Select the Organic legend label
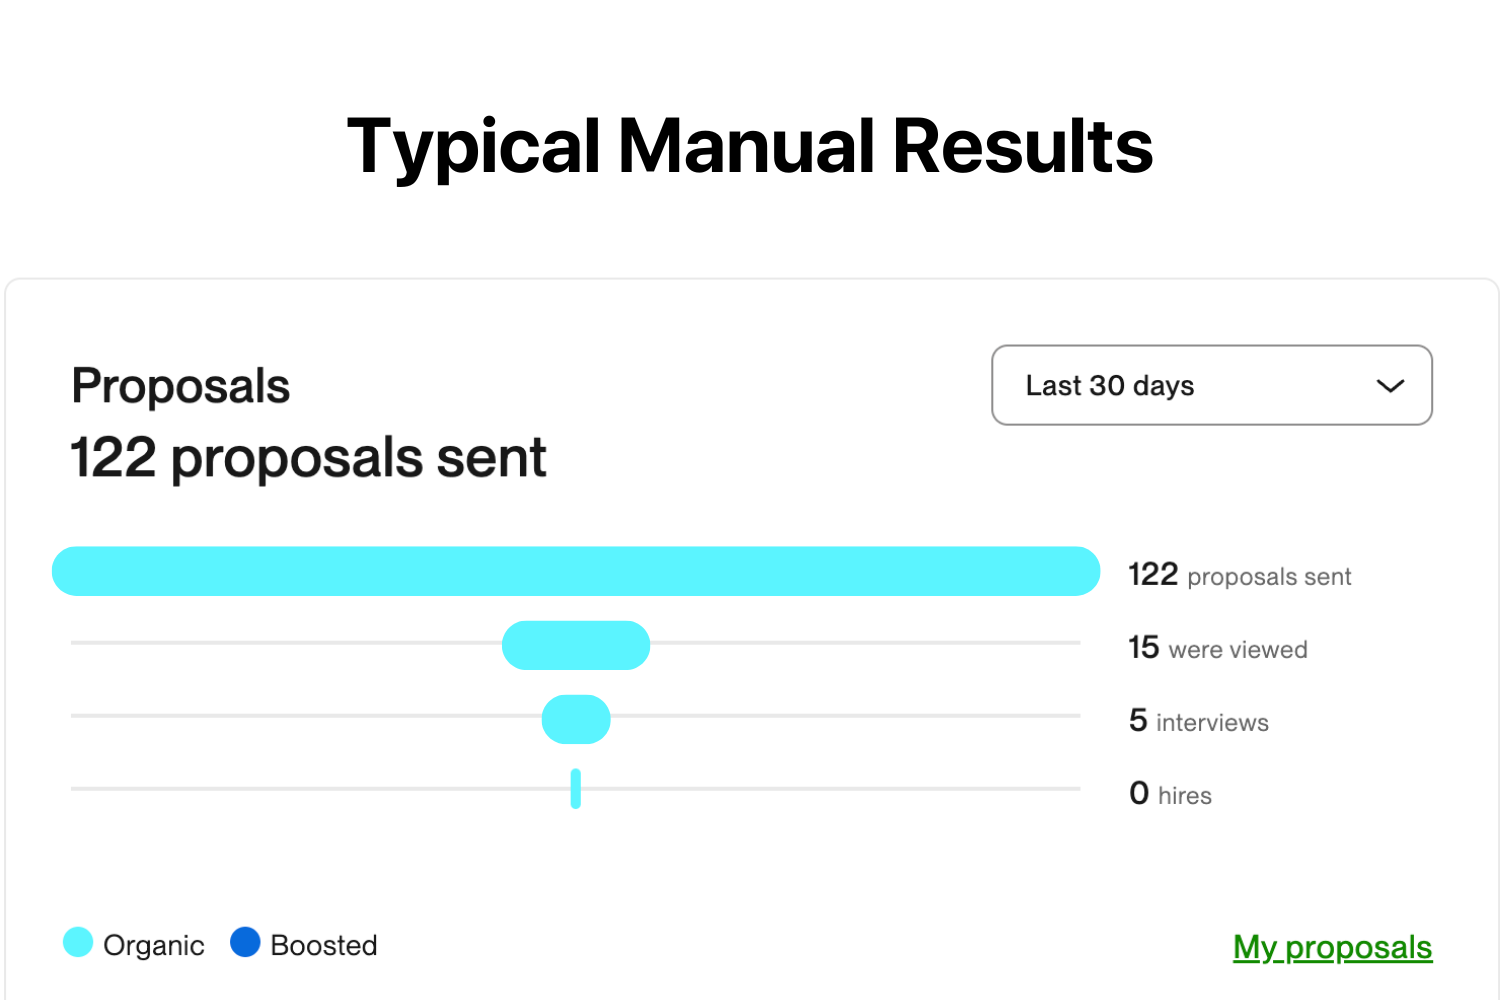1500x1000 pixels. point(154,945)
